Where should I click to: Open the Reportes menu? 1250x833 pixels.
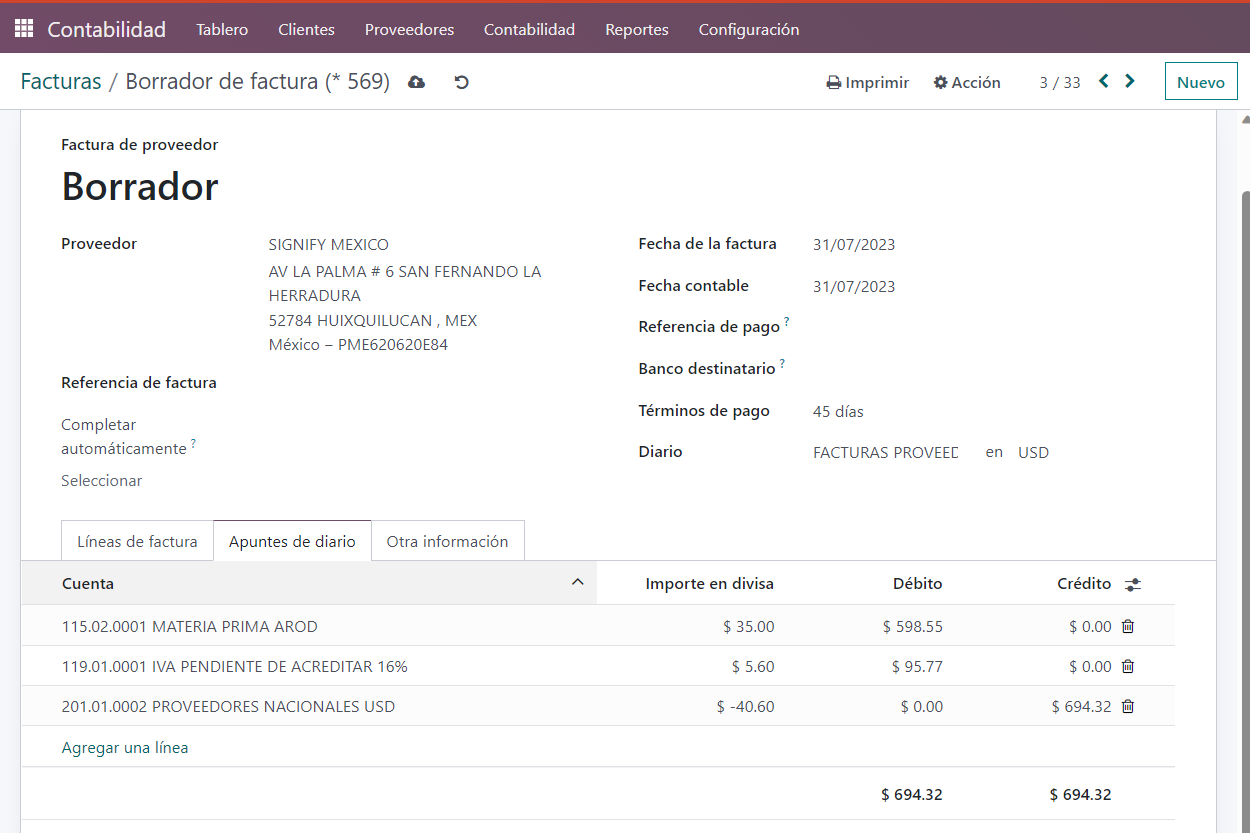tap(636, 30)
